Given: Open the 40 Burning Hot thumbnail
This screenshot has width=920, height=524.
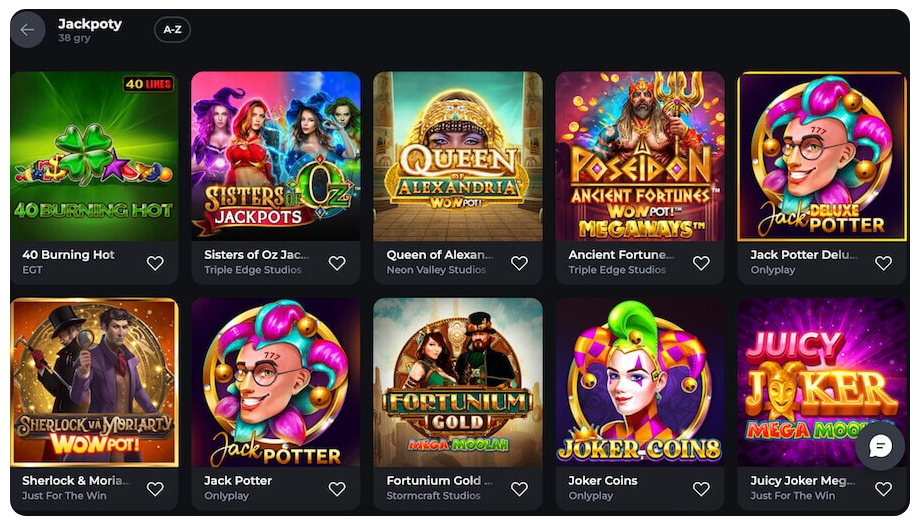Looking at the screenshot, I should [x=94, y=155].
